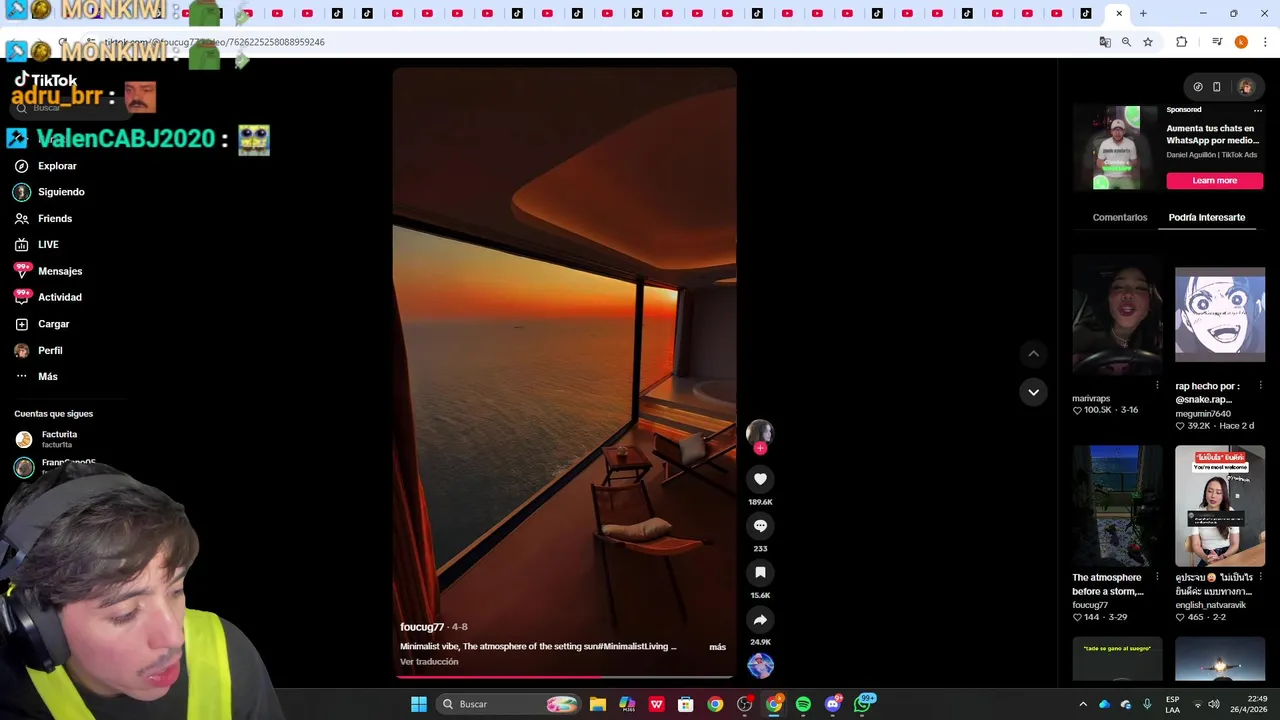
Task: Open the WhatsApp ad thumbnail
Action: coord(1116,147)
